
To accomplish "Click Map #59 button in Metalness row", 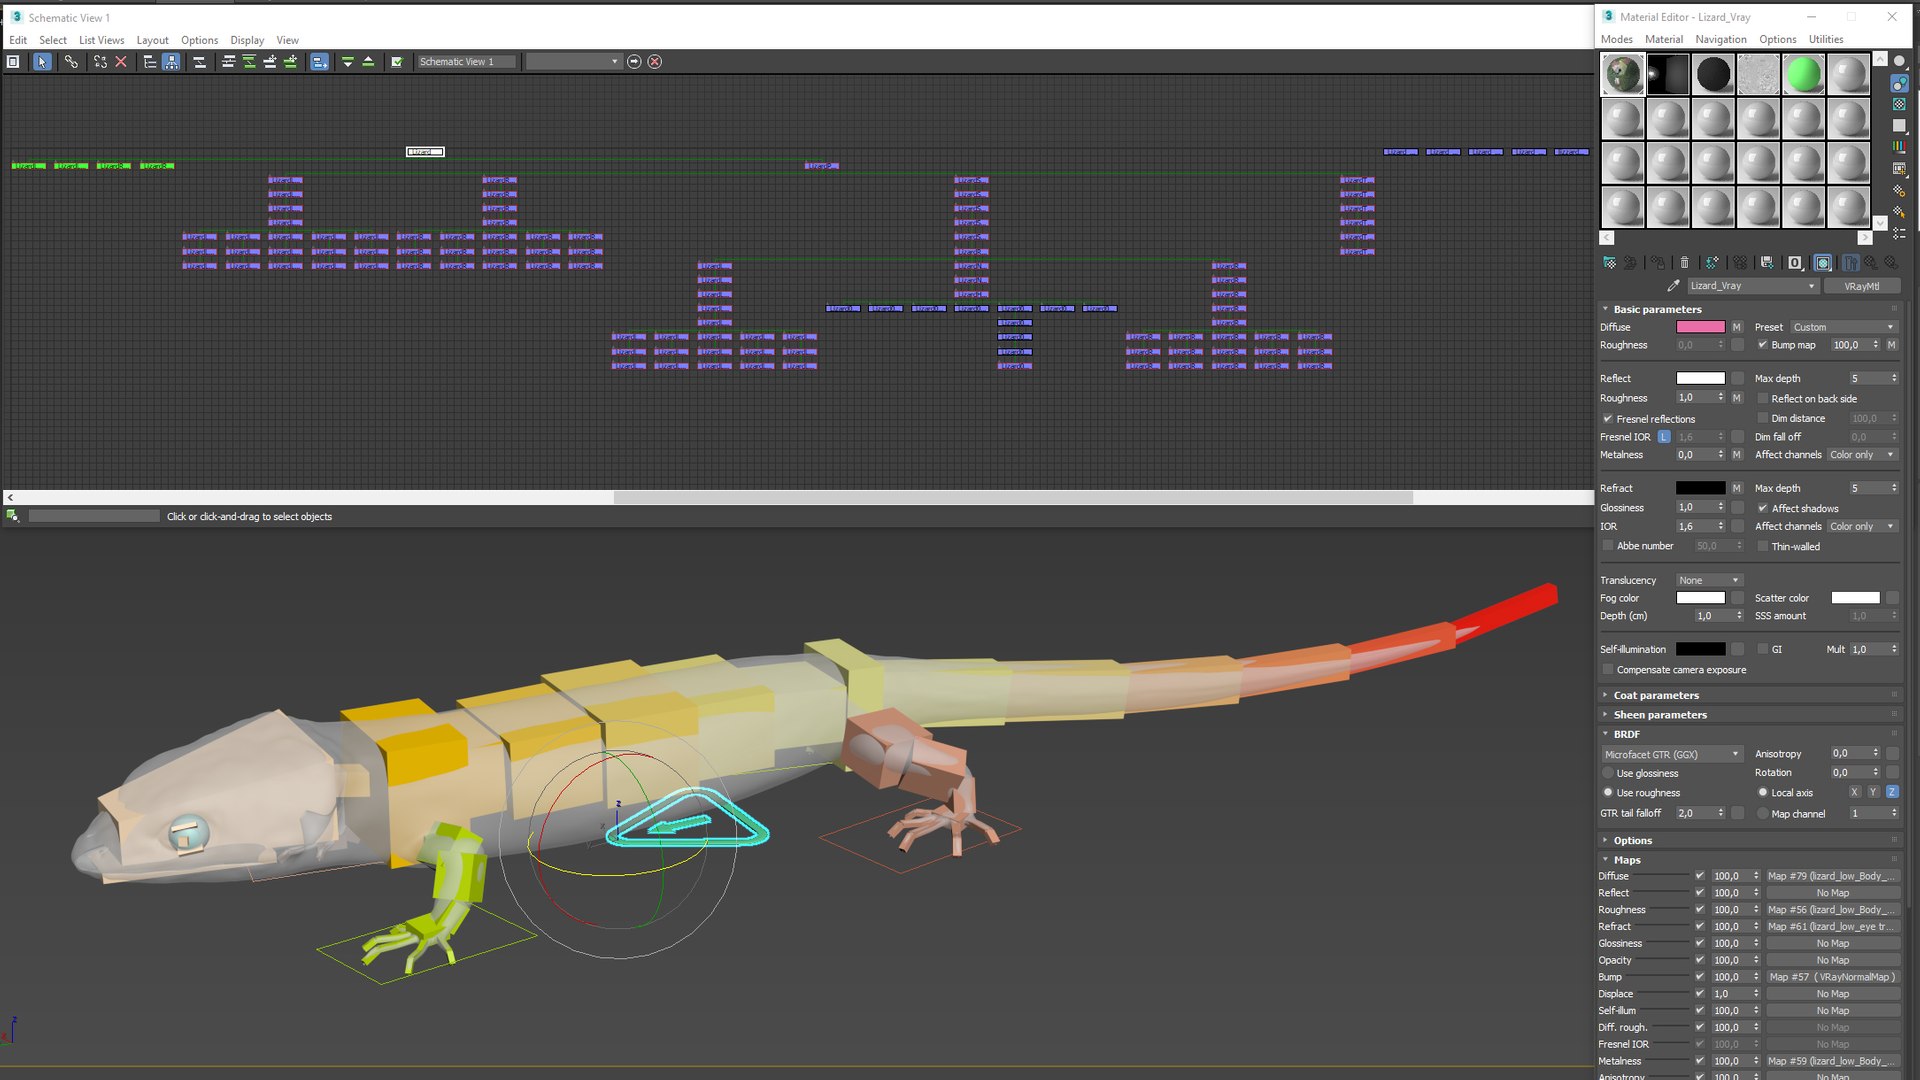I will coord(1832,1061).
